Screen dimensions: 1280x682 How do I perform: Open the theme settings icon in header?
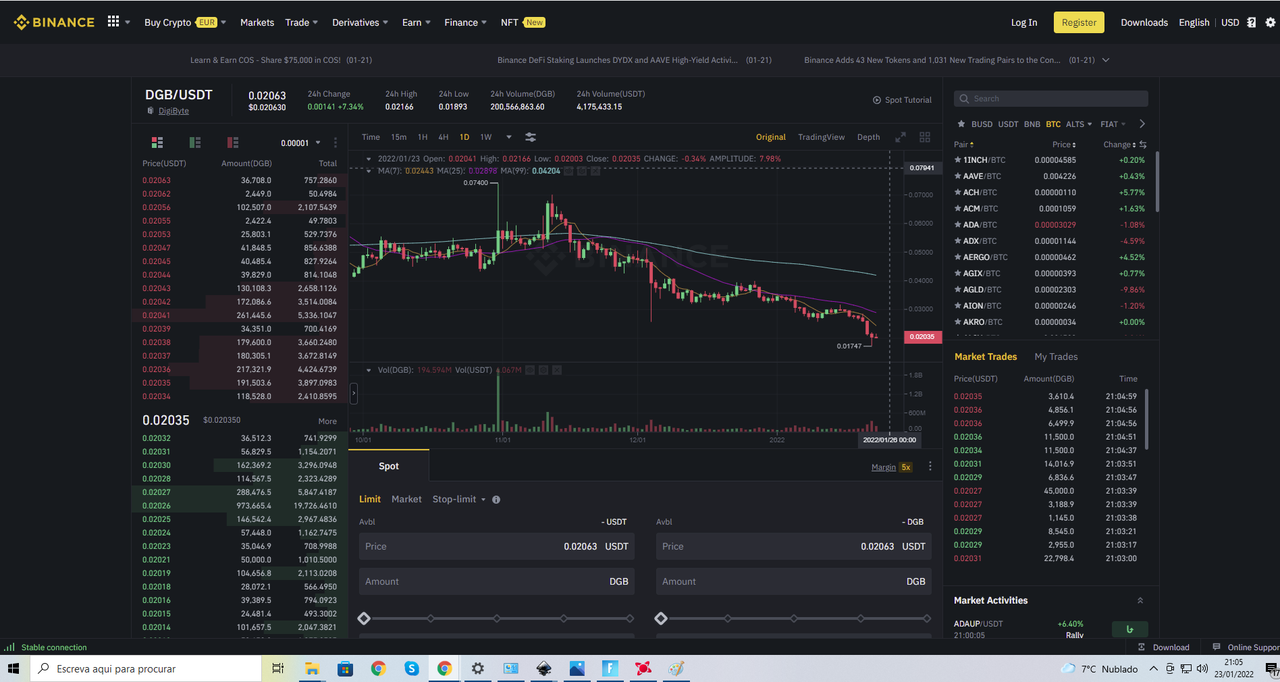(x=1269, y=22)
